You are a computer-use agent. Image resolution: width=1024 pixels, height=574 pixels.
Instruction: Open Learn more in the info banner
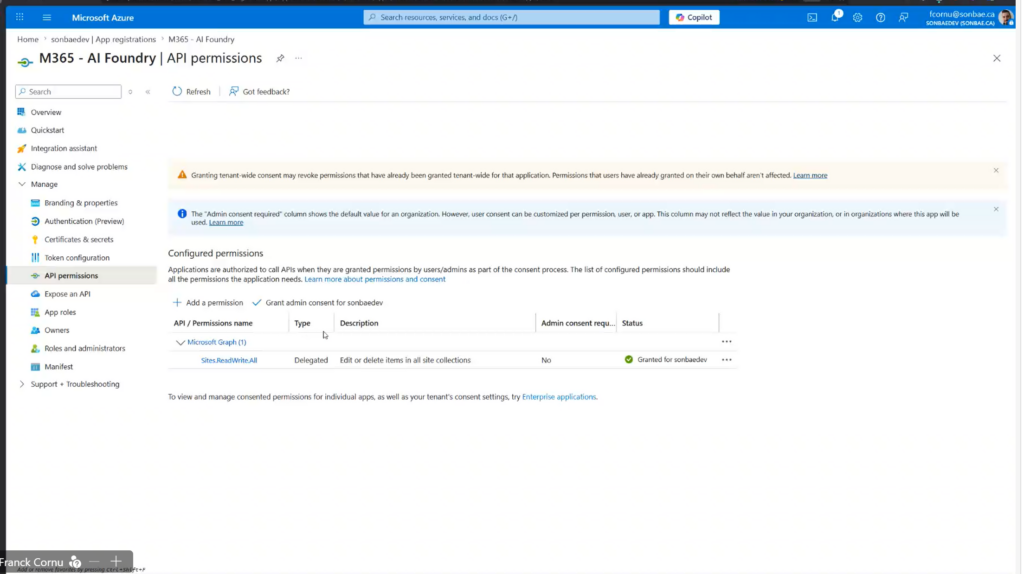point(226,223)
